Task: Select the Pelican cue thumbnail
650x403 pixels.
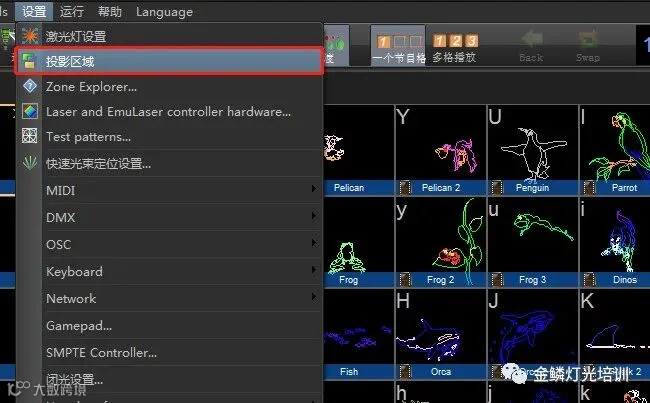Action: pos(358,149)
